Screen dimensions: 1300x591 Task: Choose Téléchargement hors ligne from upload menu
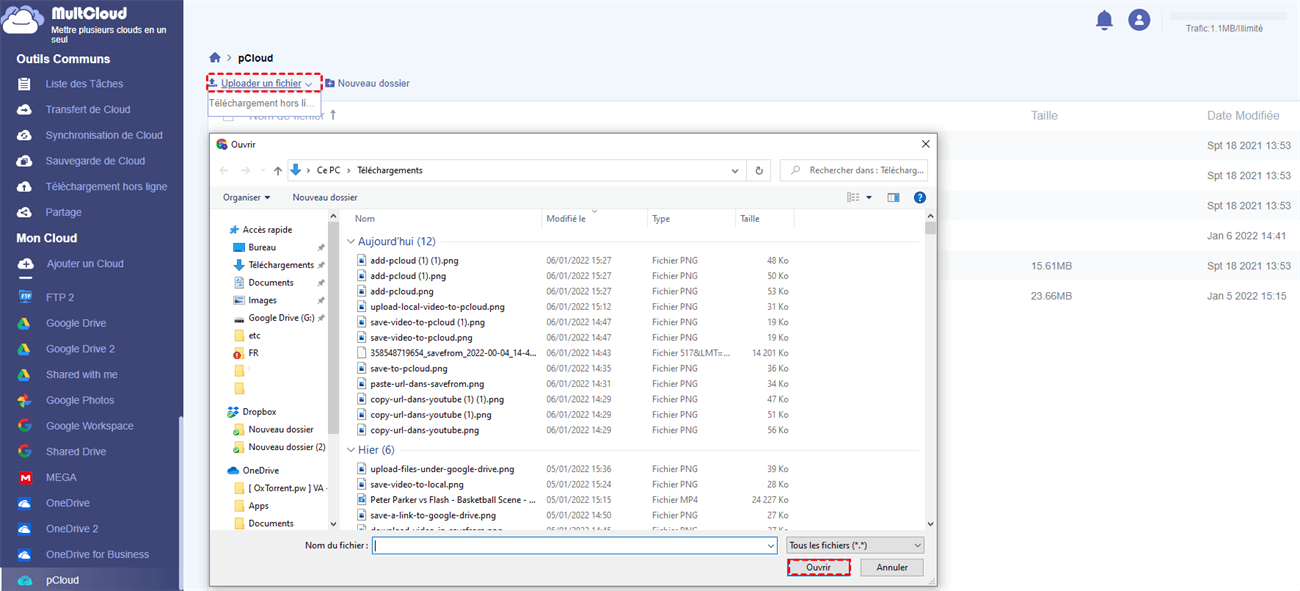[x=261, y=103]
